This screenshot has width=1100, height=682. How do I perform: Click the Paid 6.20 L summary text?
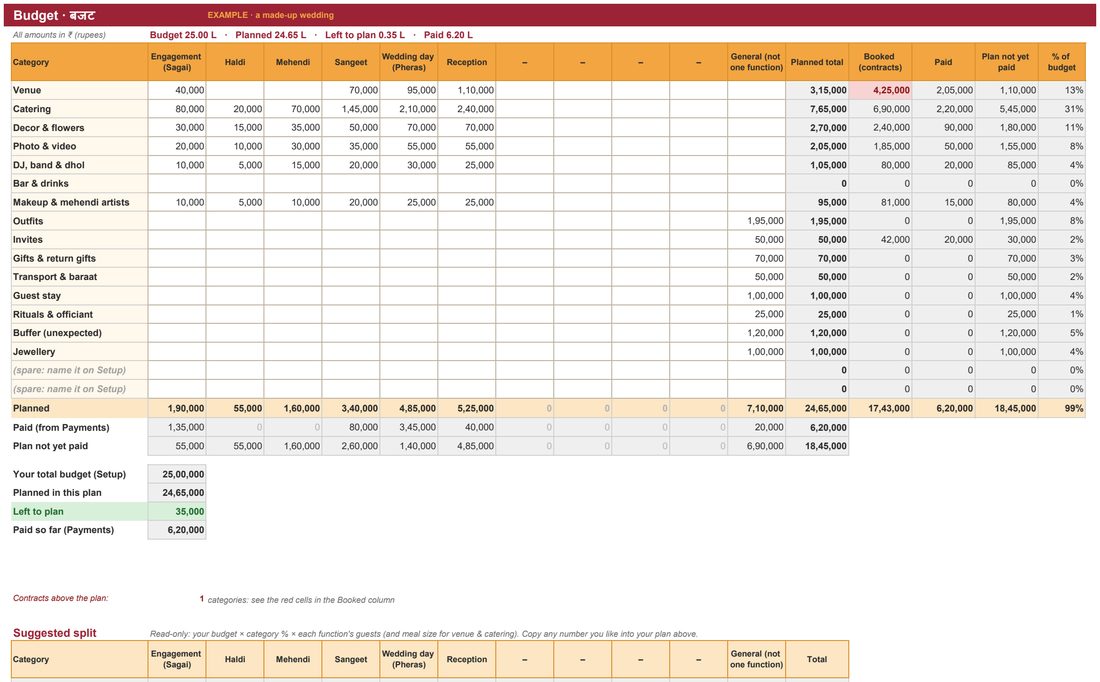pos(448,34)
